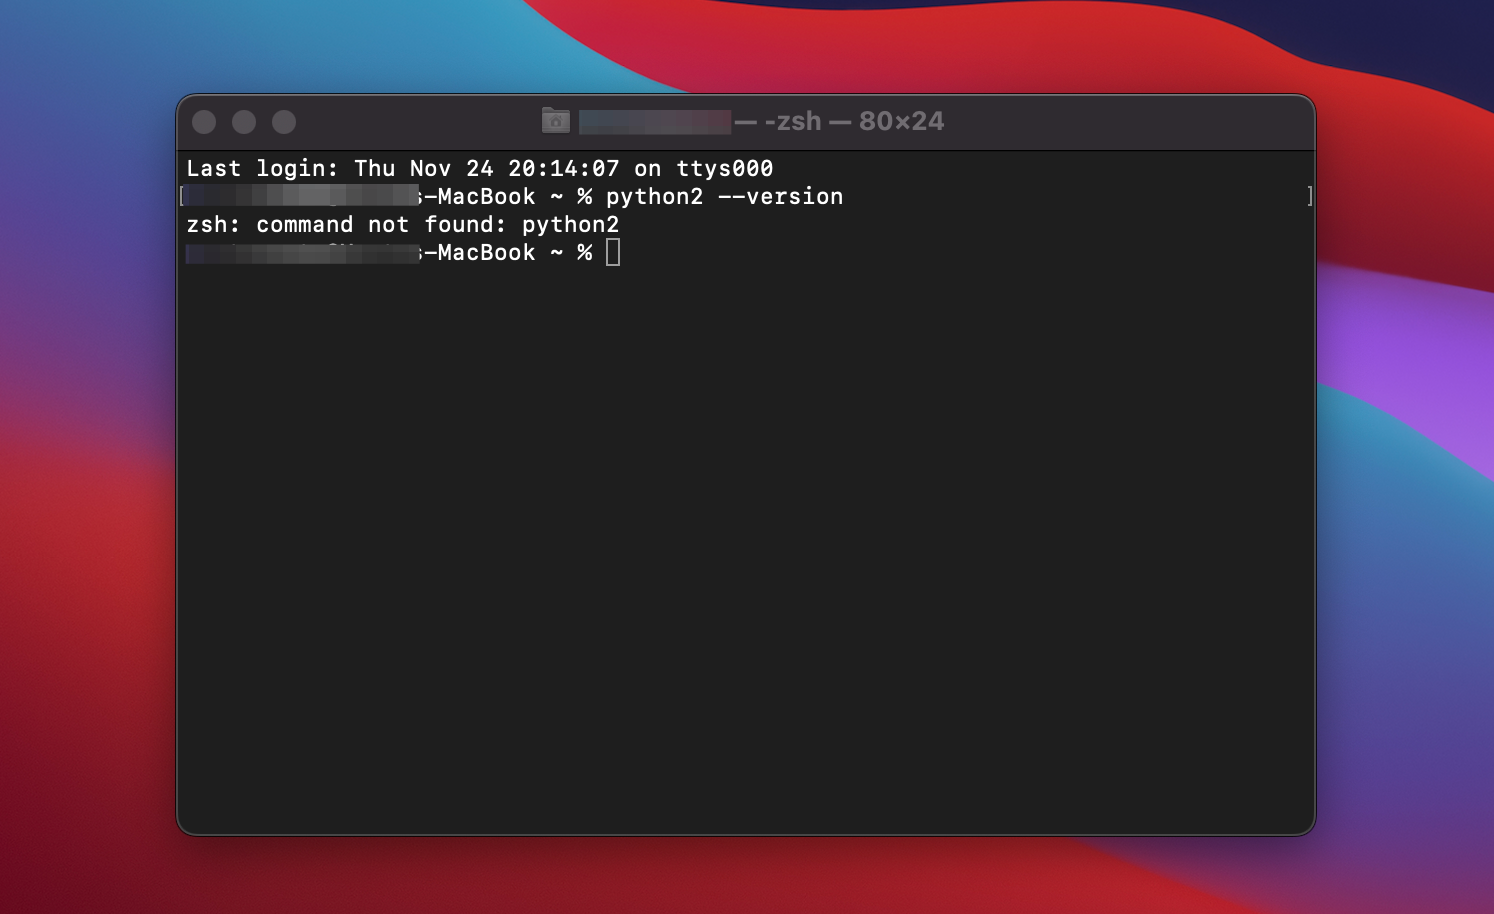Click the "-zsh" text in window title
This screenshot has width=1494, height=914.
(792, 121)
